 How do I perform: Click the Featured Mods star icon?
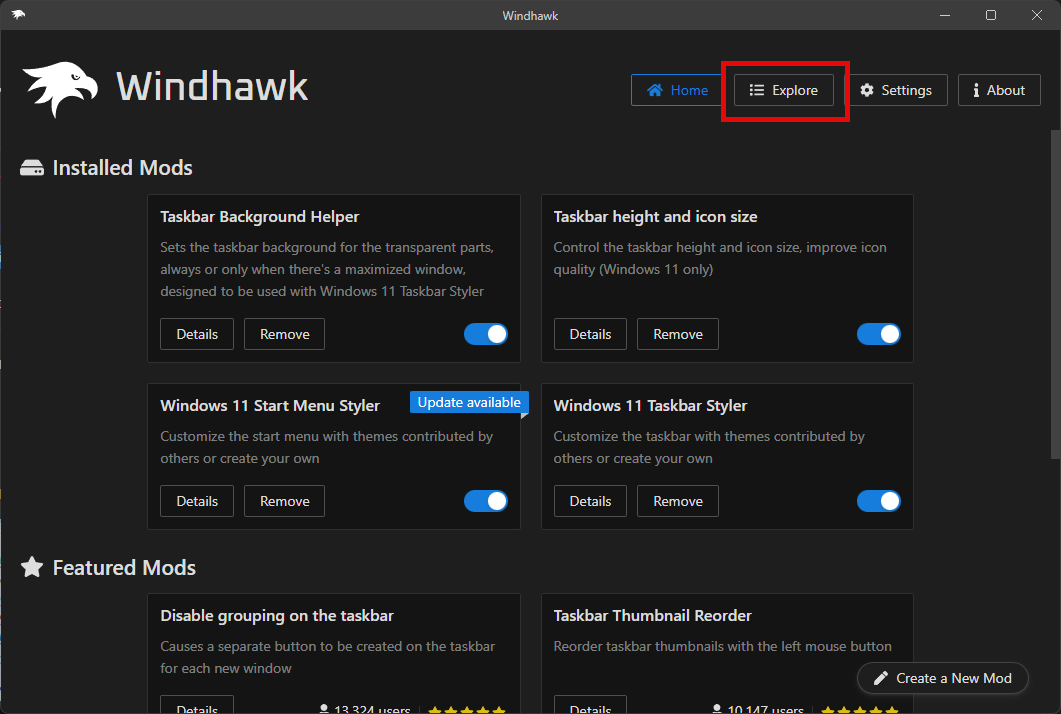[32, 567]
